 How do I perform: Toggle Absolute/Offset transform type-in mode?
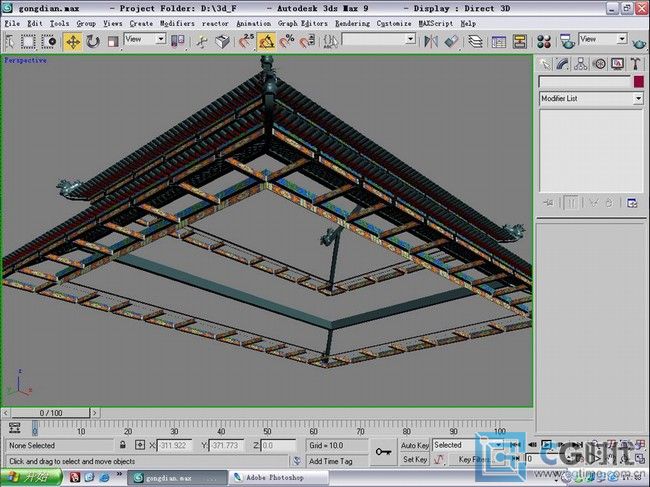(140, 445)
